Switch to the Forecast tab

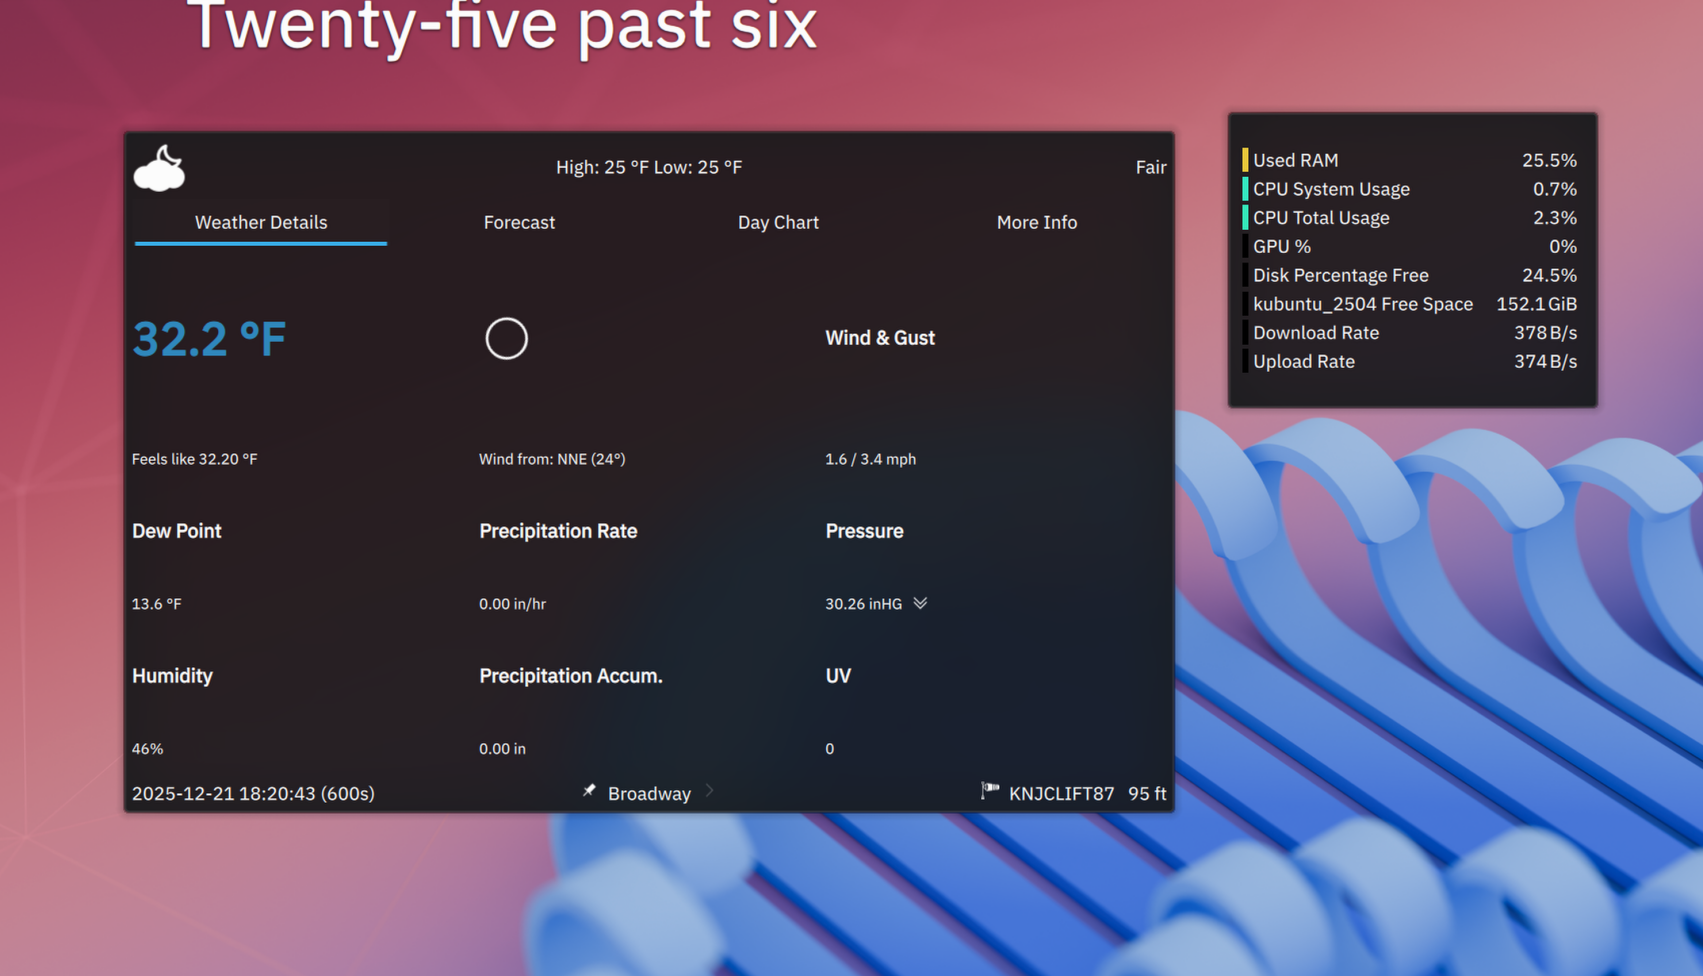pyautogui.click(x=519, y=222)
